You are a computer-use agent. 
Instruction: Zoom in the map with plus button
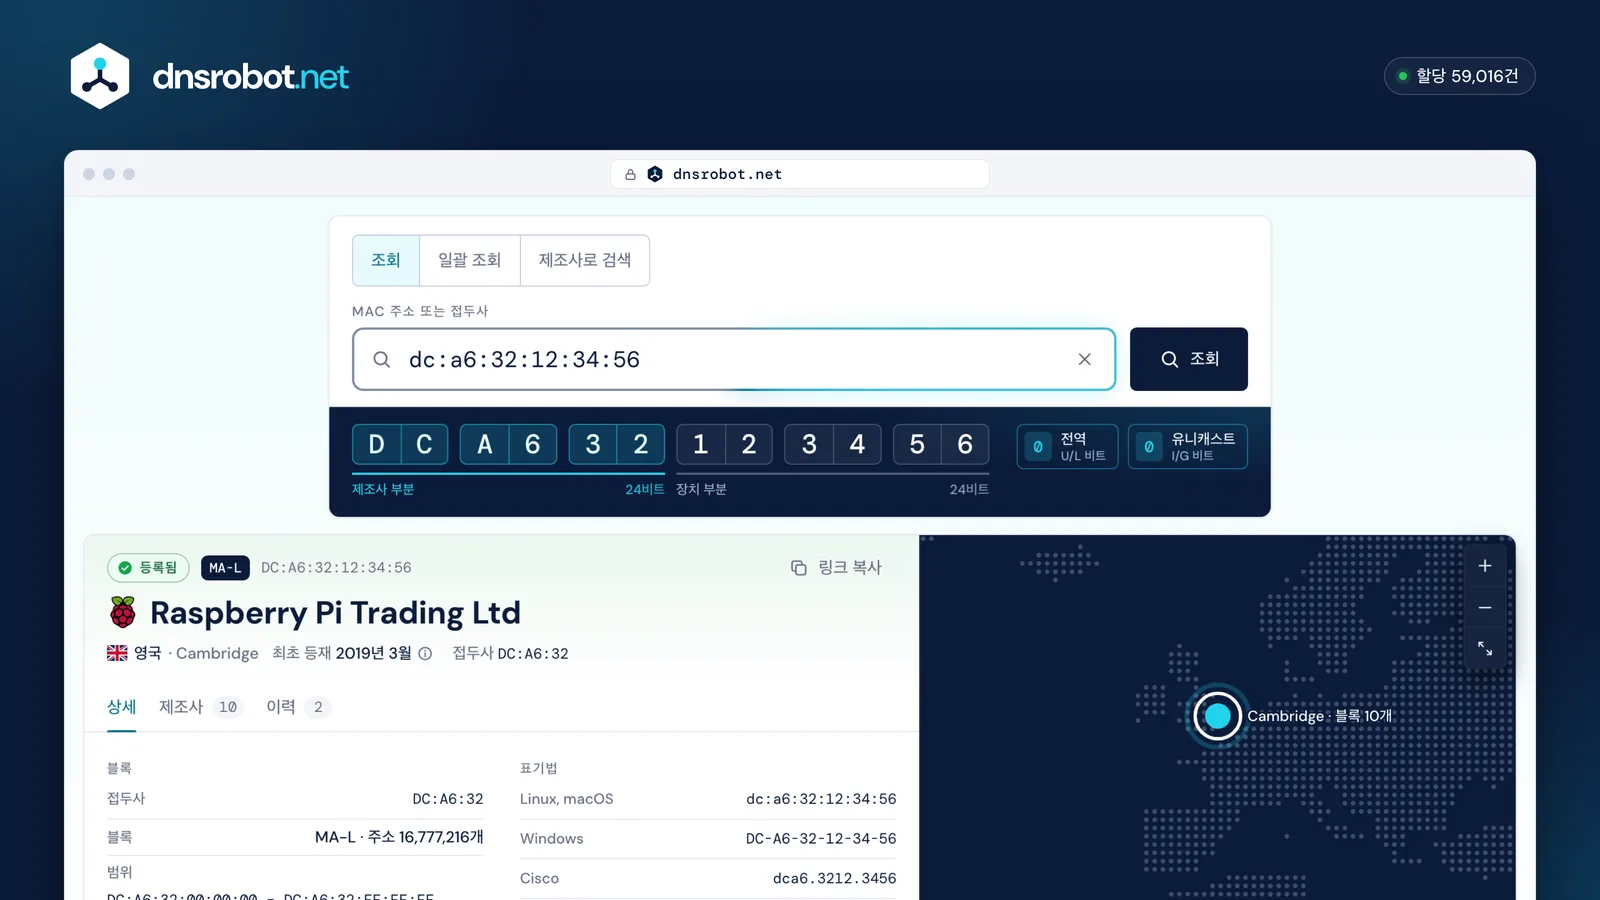pos(1485,566)
